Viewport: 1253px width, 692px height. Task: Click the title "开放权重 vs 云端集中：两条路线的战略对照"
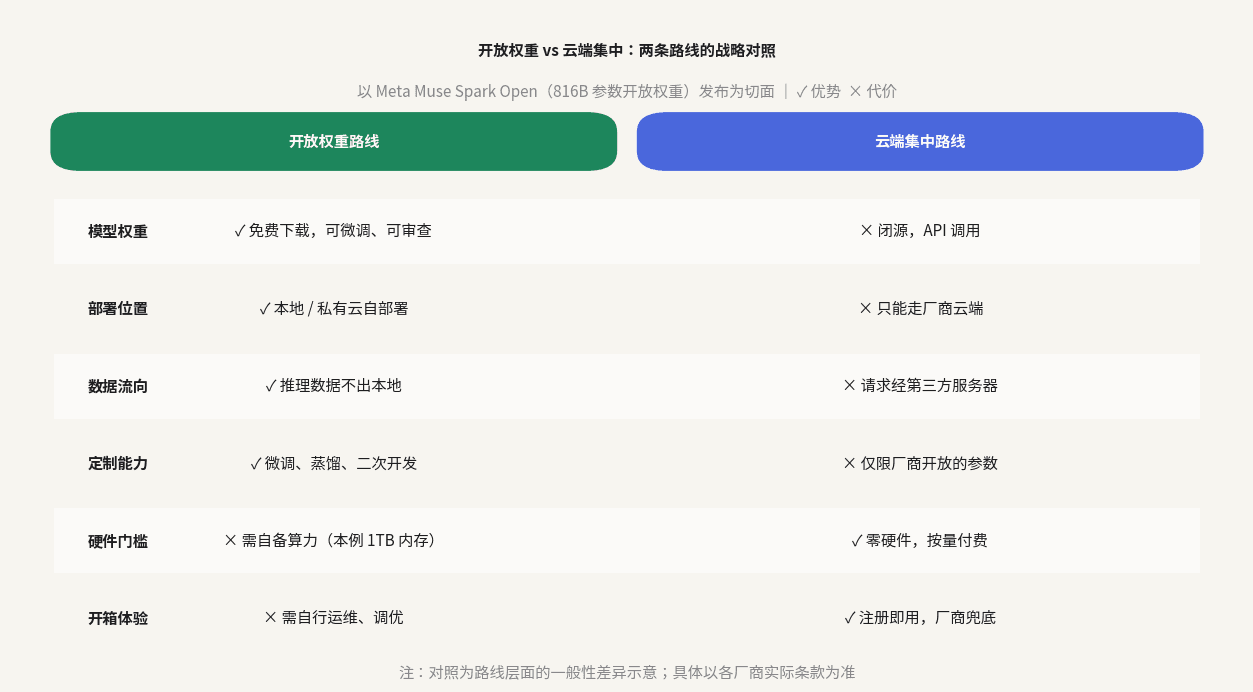(x=626, y=50)
